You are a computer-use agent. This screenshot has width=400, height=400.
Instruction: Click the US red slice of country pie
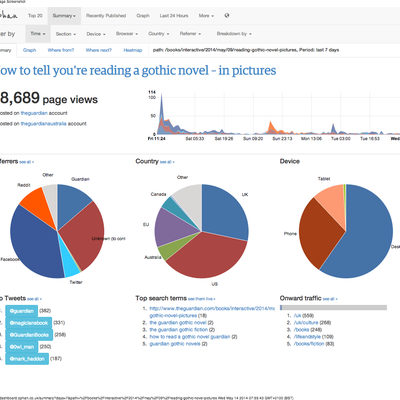207,257
